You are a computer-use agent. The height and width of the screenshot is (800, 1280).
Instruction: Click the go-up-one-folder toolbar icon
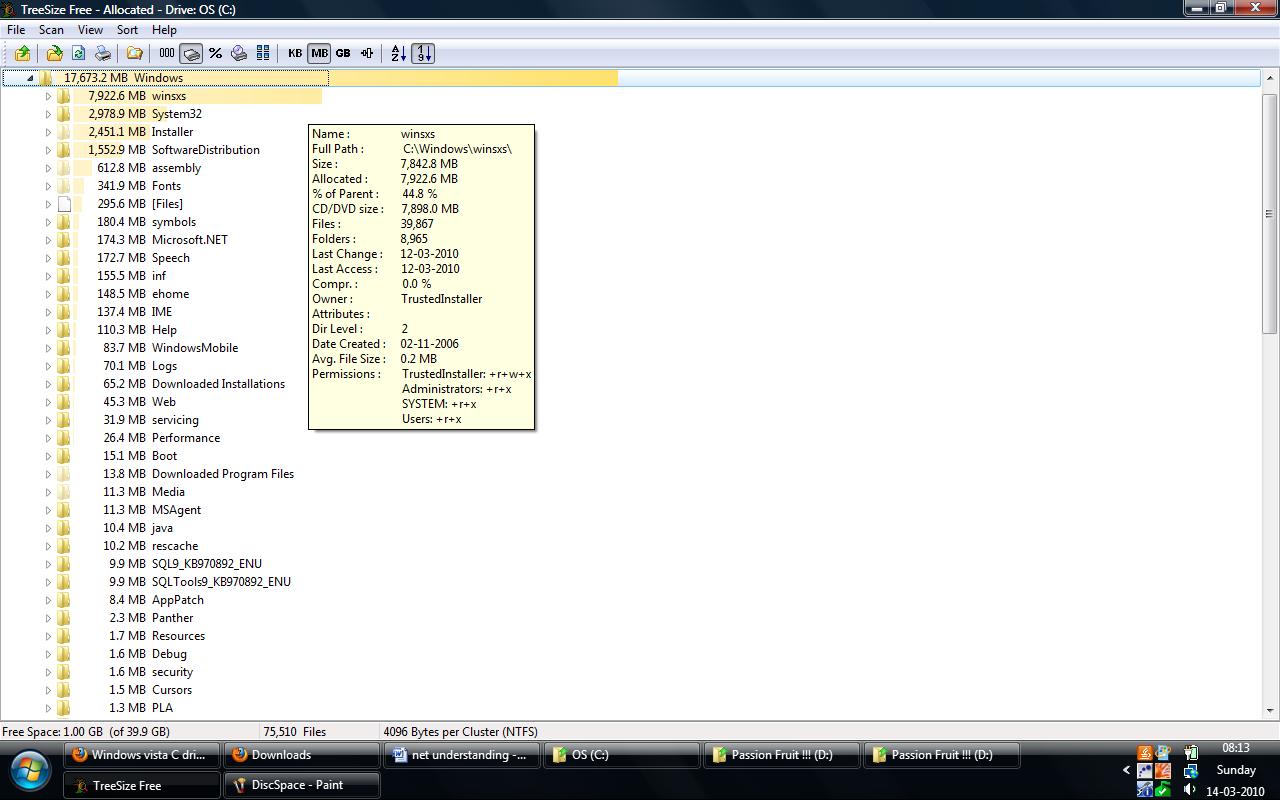(22, 53)
